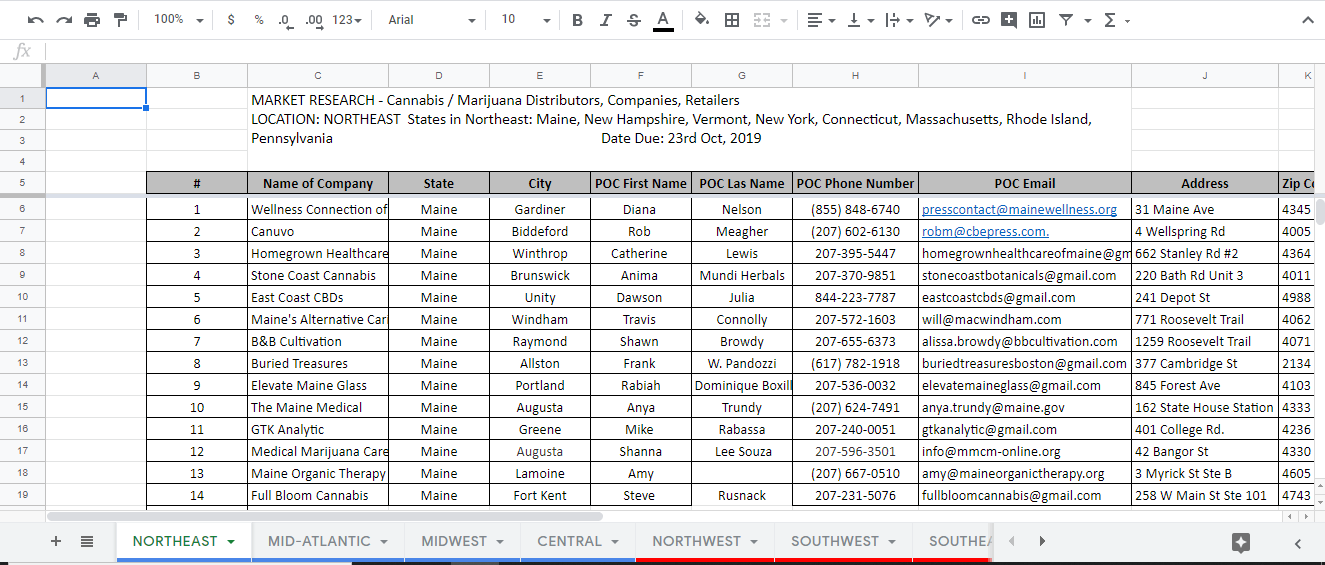Image resolution: width=1325 pixels, height=565 pixels.
Task: Select the paint format roller
Action: click(x=120, y=20)
